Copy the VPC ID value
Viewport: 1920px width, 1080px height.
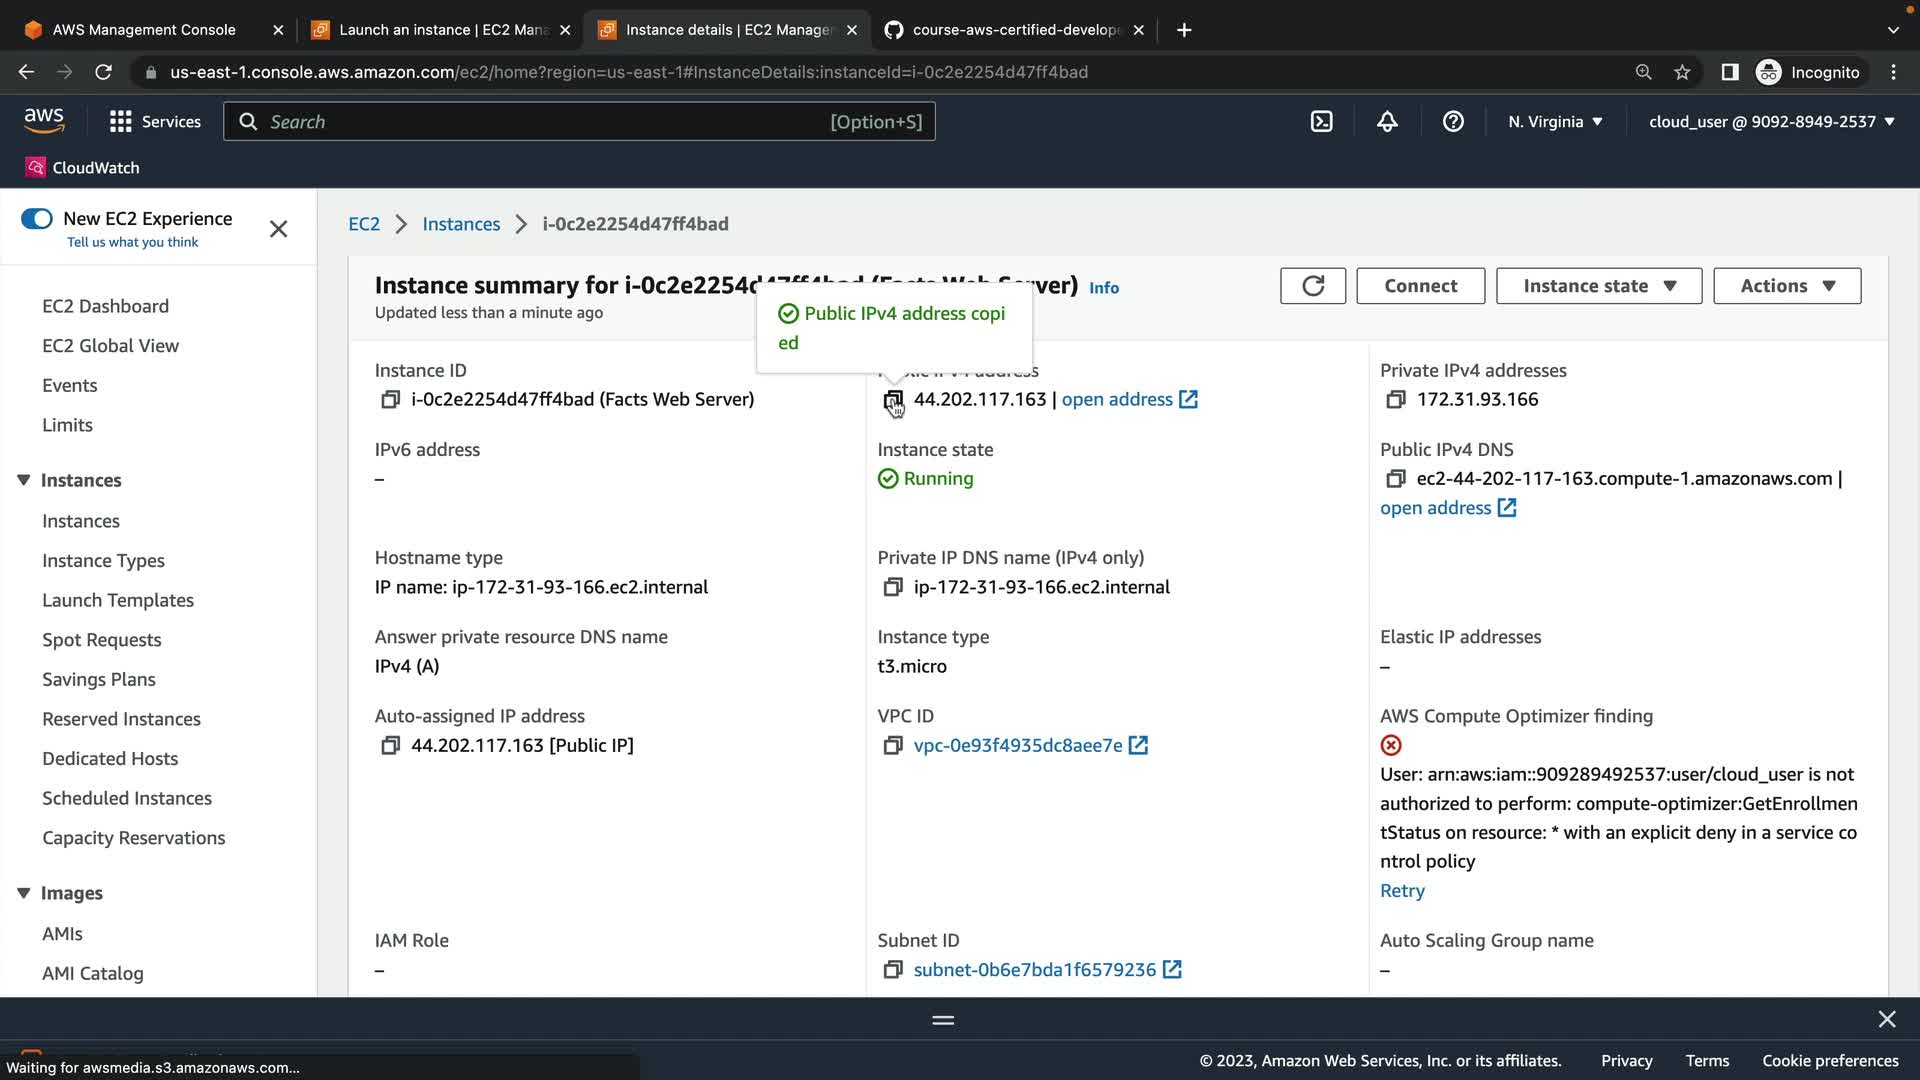(892, 746)
